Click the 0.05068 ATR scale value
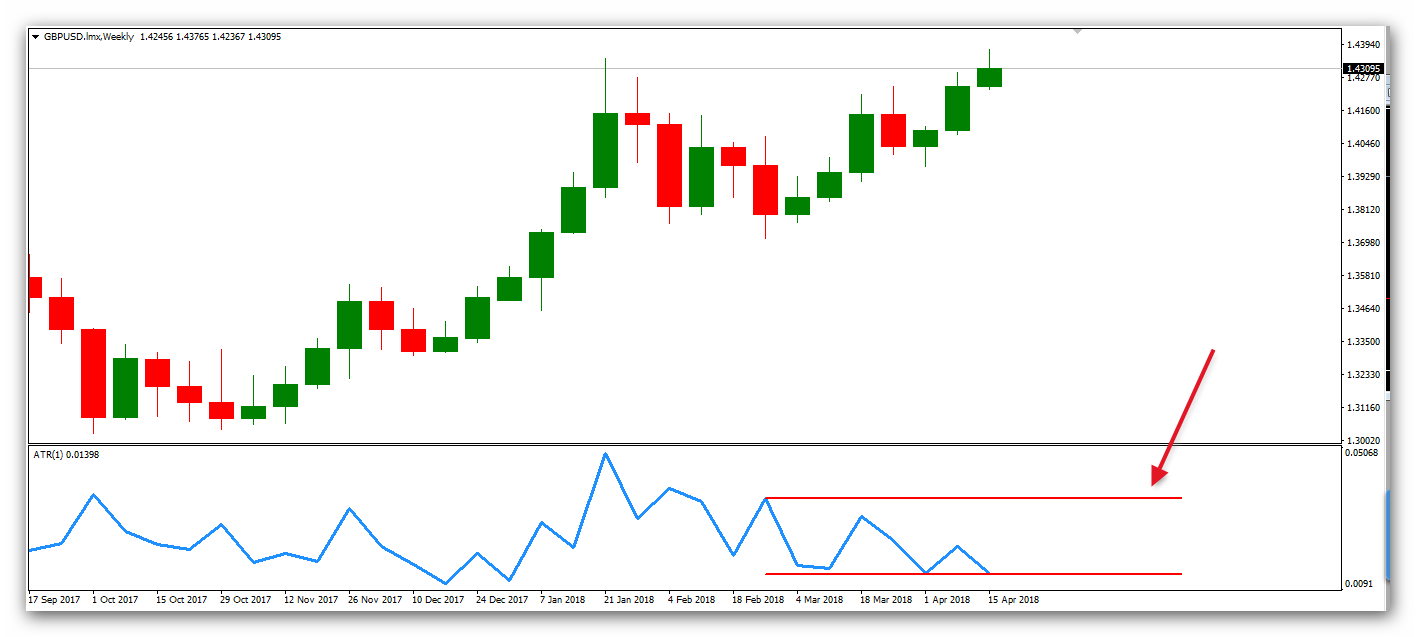 [x=1364, y=453]
